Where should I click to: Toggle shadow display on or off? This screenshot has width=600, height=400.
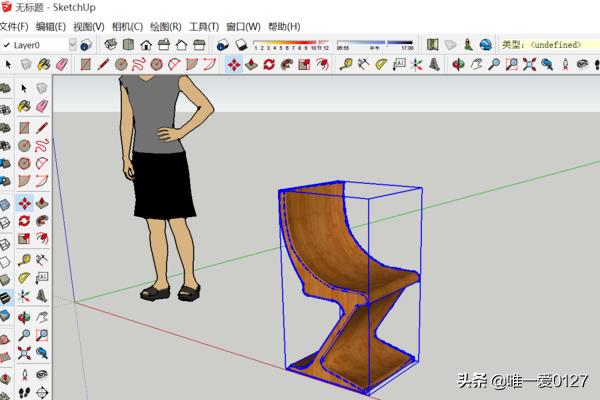[x=224, y=45]
